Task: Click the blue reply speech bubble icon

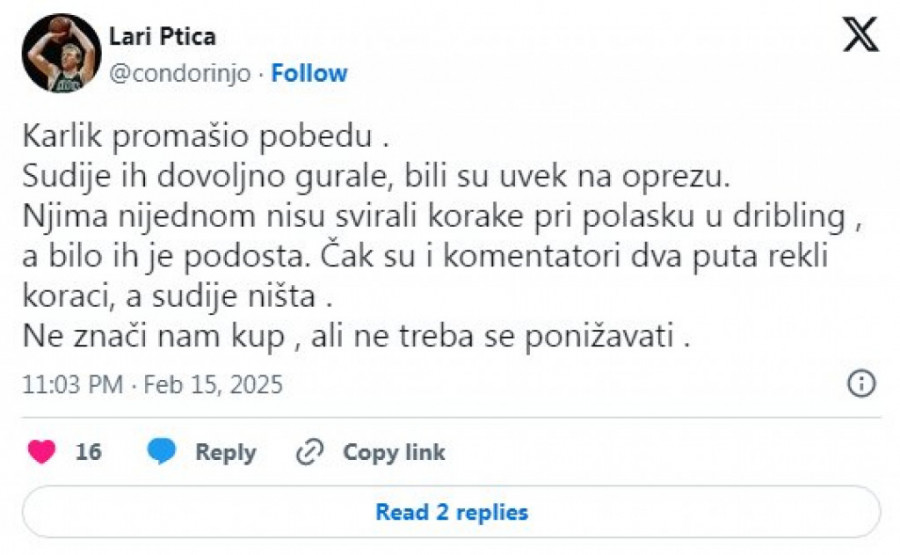Action: pyautogui.click(x=162, y=452)
